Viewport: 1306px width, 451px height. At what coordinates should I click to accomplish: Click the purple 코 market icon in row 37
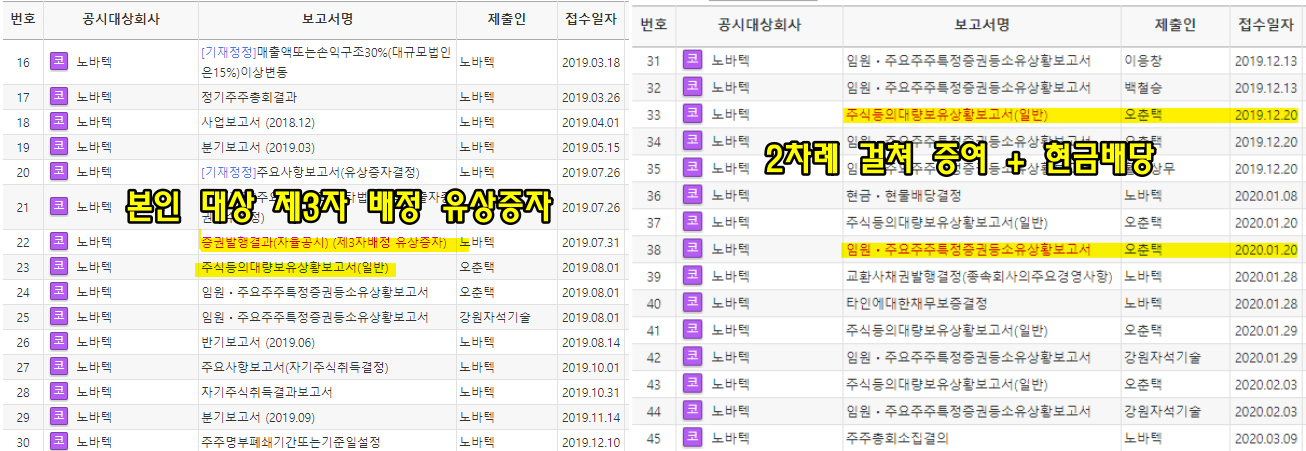click(691, 222)
